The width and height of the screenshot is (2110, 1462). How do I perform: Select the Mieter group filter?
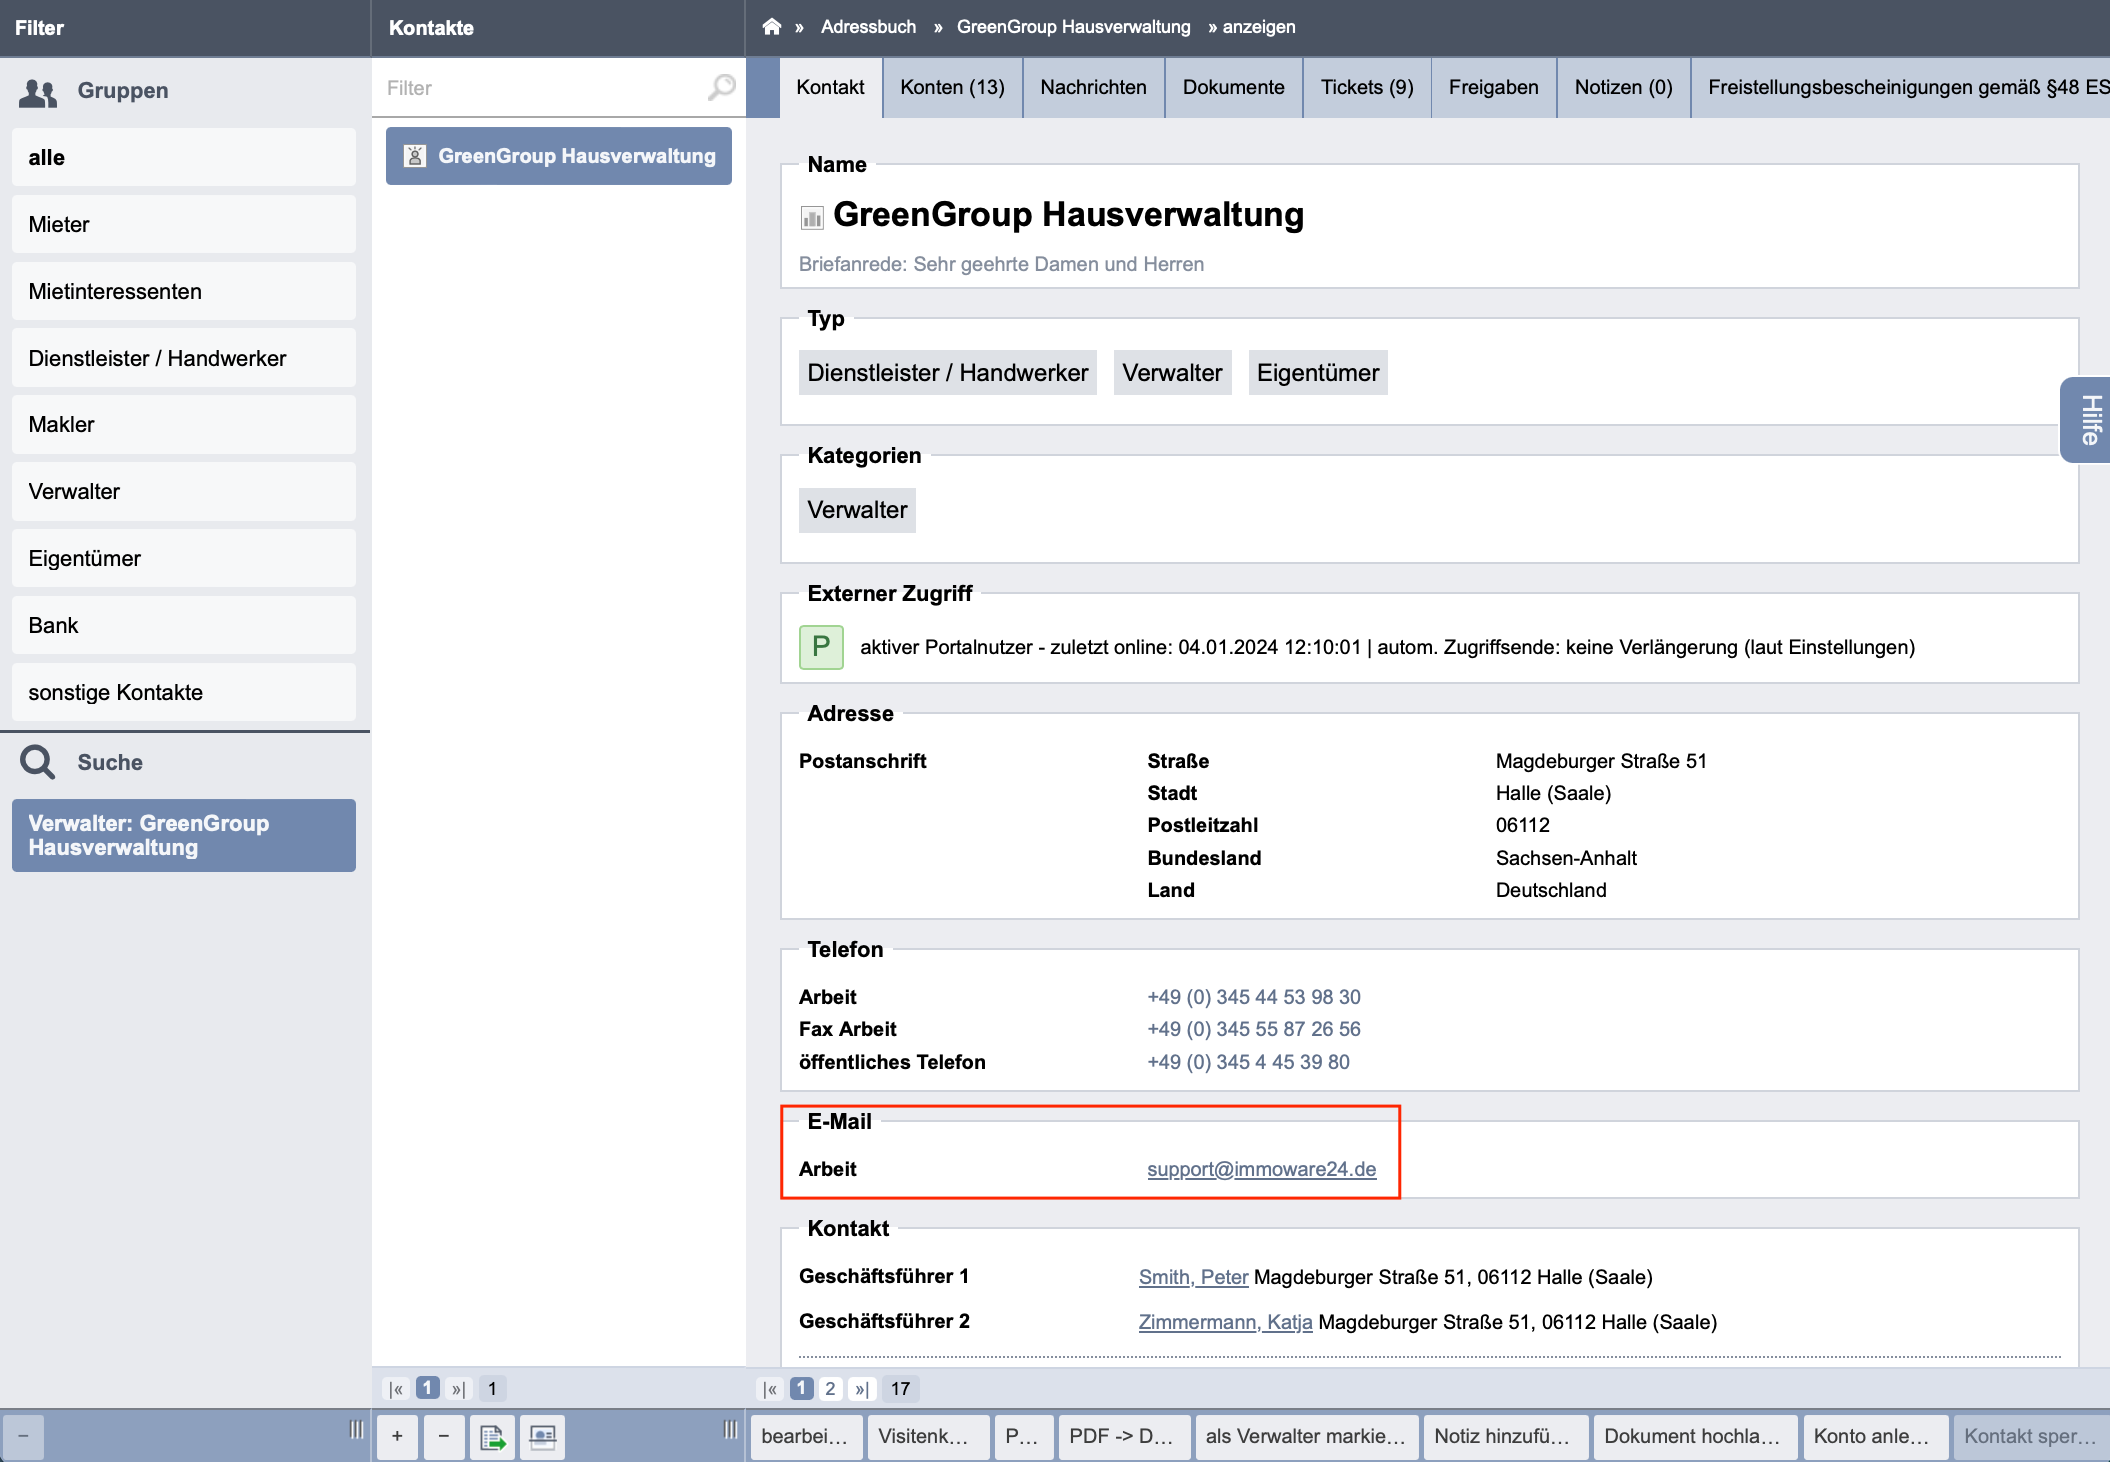[x=184, y=224]
